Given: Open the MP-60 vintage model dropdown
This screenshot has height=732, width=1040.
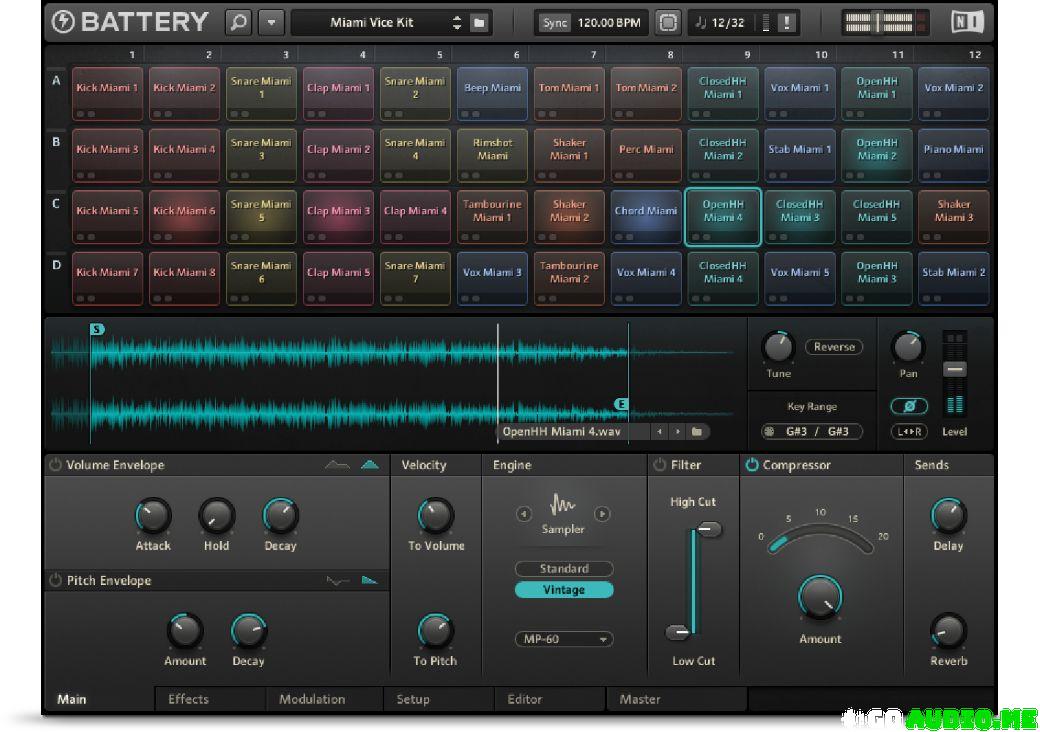Looking at the screenshot, I should point(564,639).
